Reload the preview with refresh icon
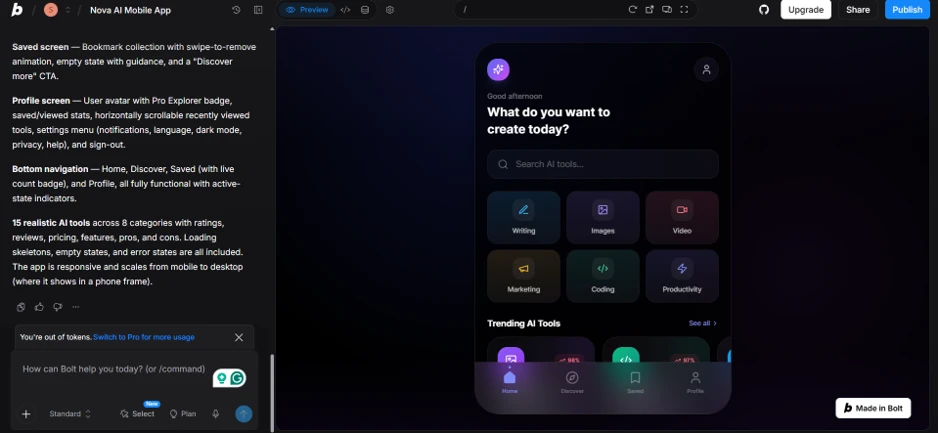Screen dimensions: 938x433 632,10
